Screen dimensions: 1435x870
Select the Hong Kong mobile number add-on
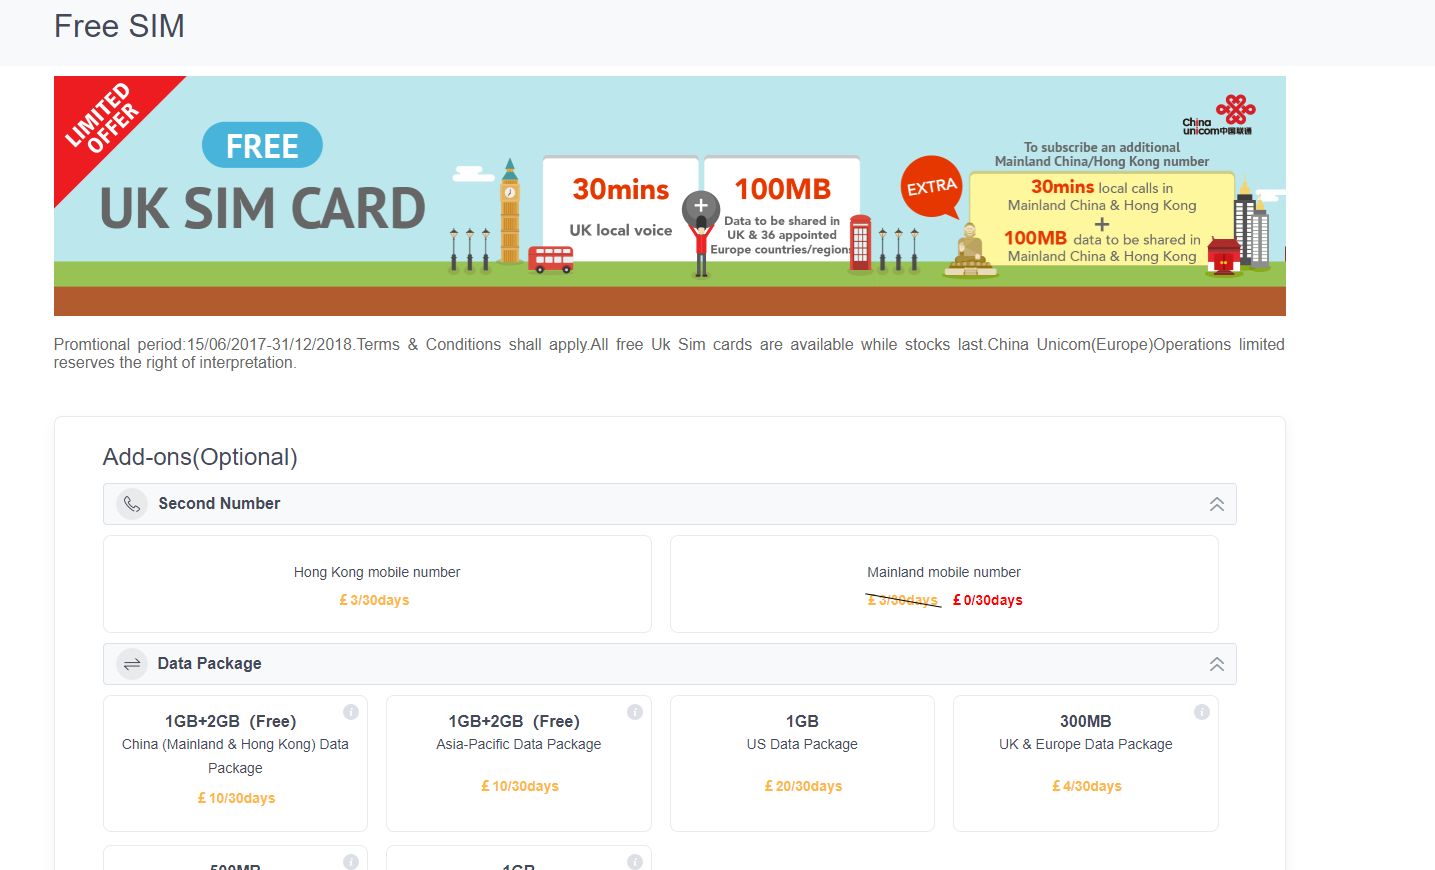click(x=377, y=584)
